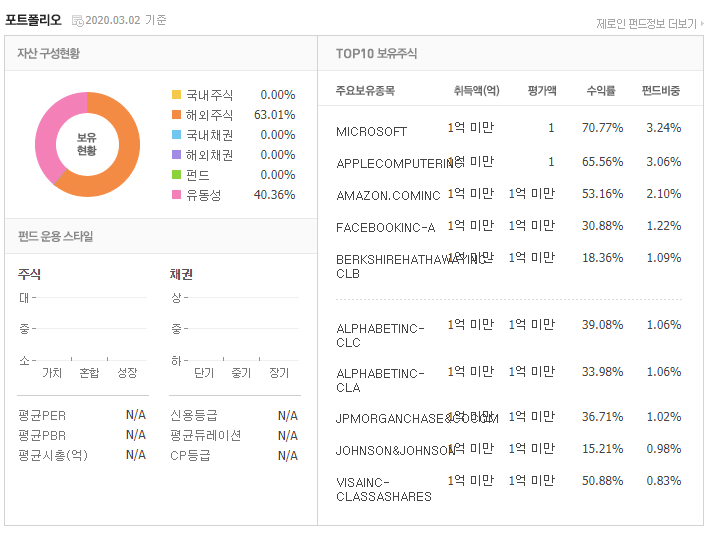Select the FACEBOOKINC-A holding name
Viewport: 722px width, 539px height.
click(x=385, y=227)
